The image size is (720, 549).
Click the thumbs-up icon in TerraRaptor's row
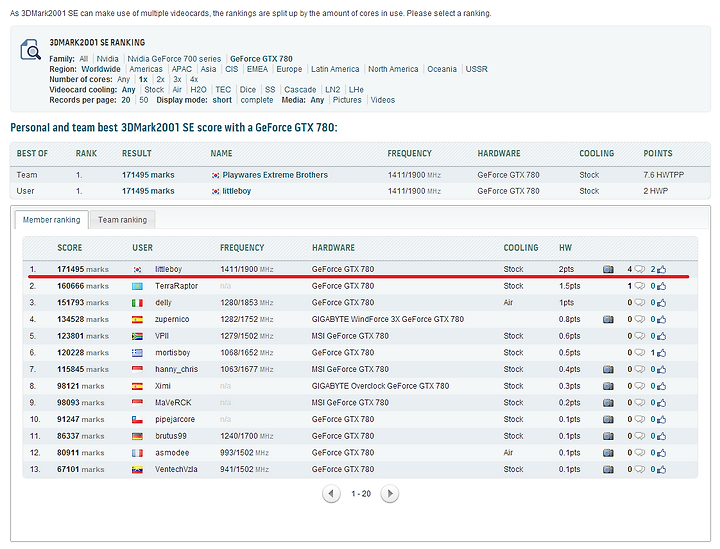click(661, 286)
